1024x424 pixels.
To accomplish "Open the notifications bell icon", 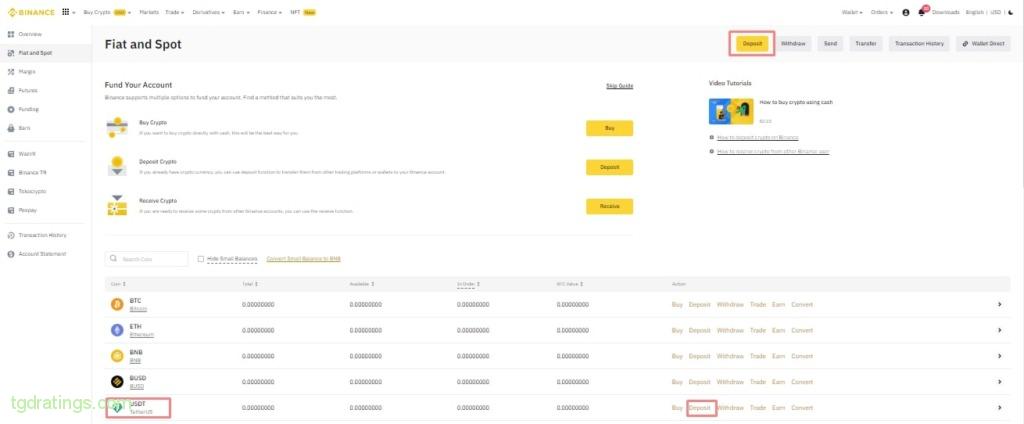I will (x=921, y=12).
